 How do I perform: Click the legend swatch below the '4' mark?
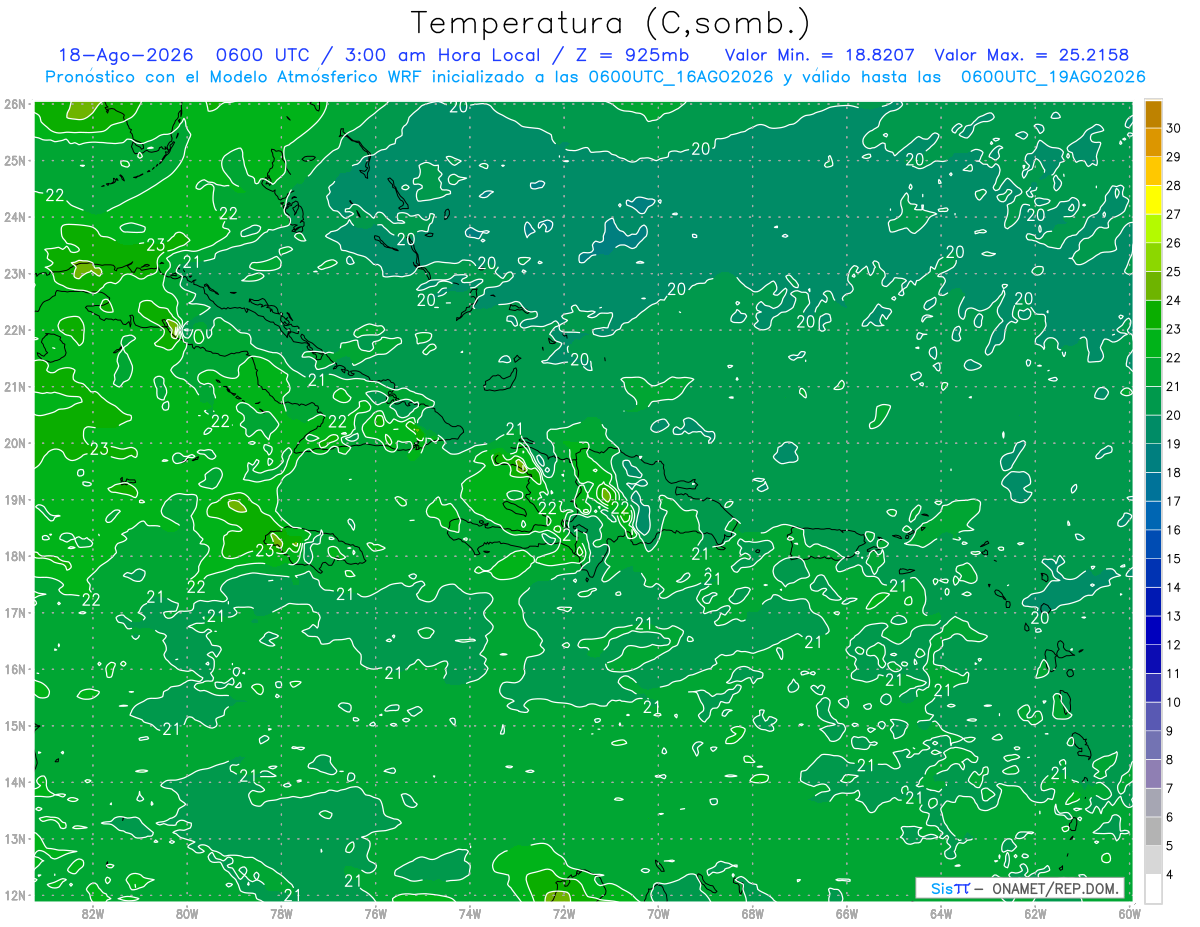click(x=1153, y=889)
